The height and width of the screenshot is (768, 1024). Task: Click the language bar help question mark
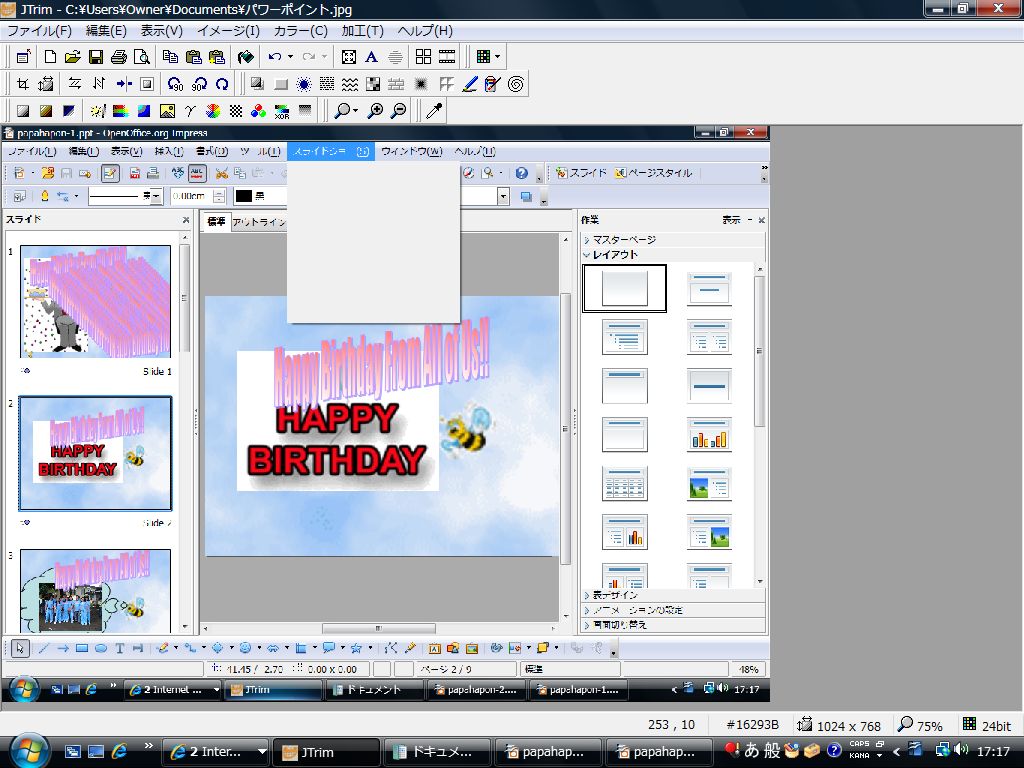834,750
